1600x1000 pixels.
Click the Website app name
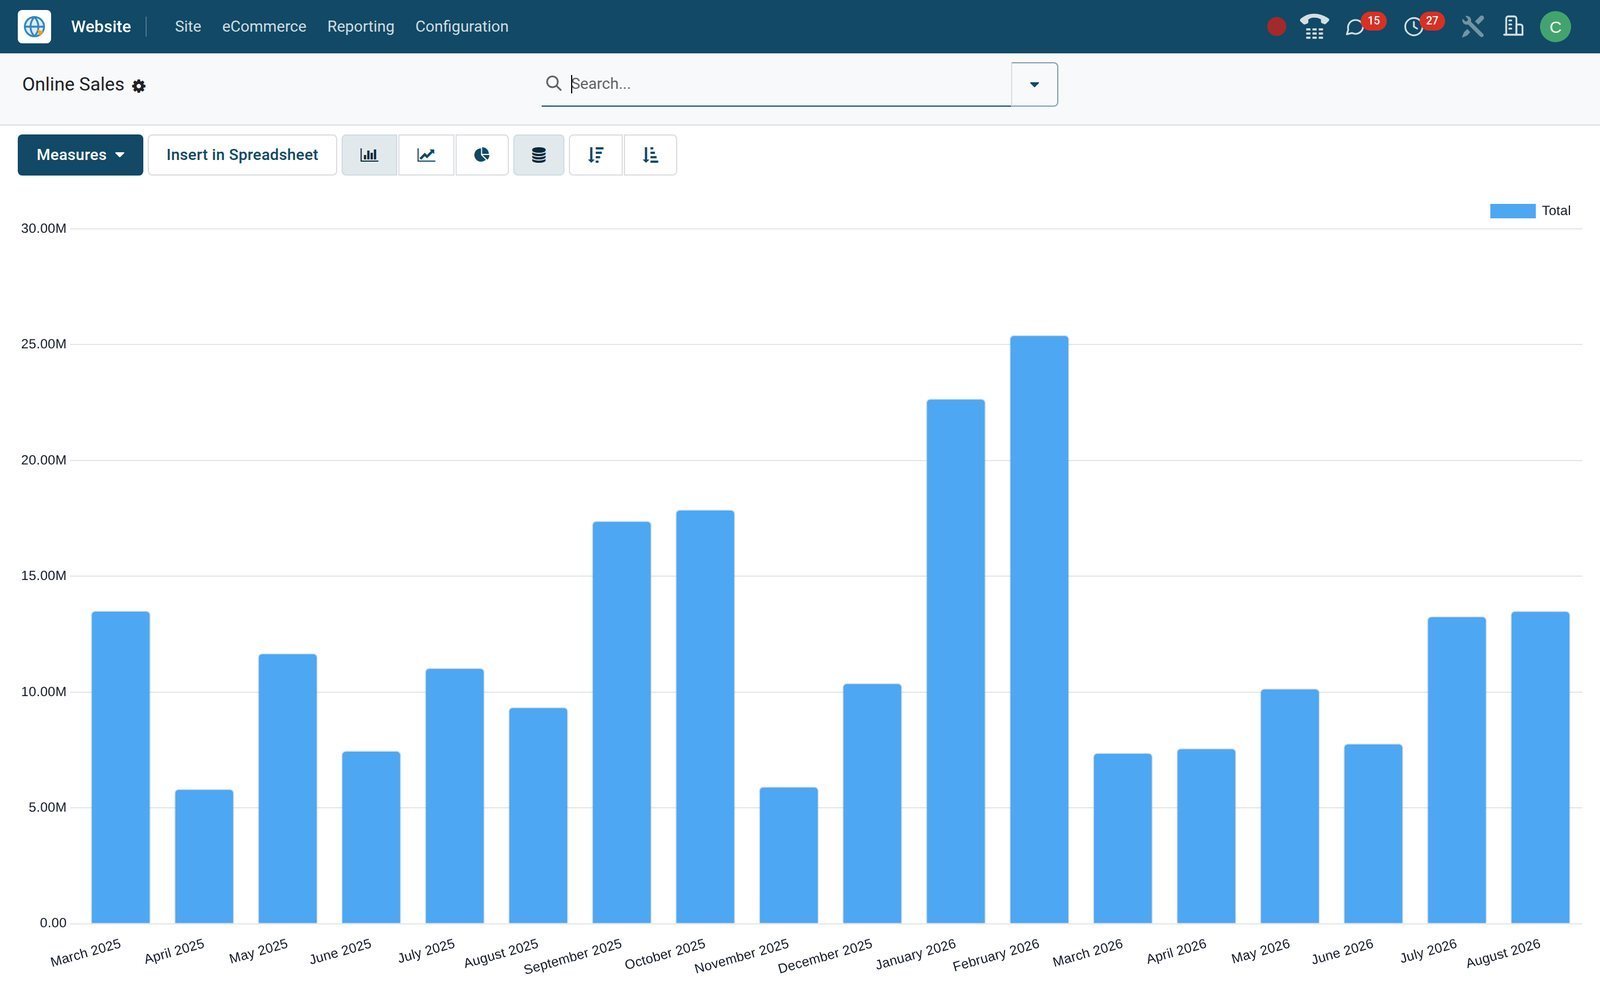101,27
